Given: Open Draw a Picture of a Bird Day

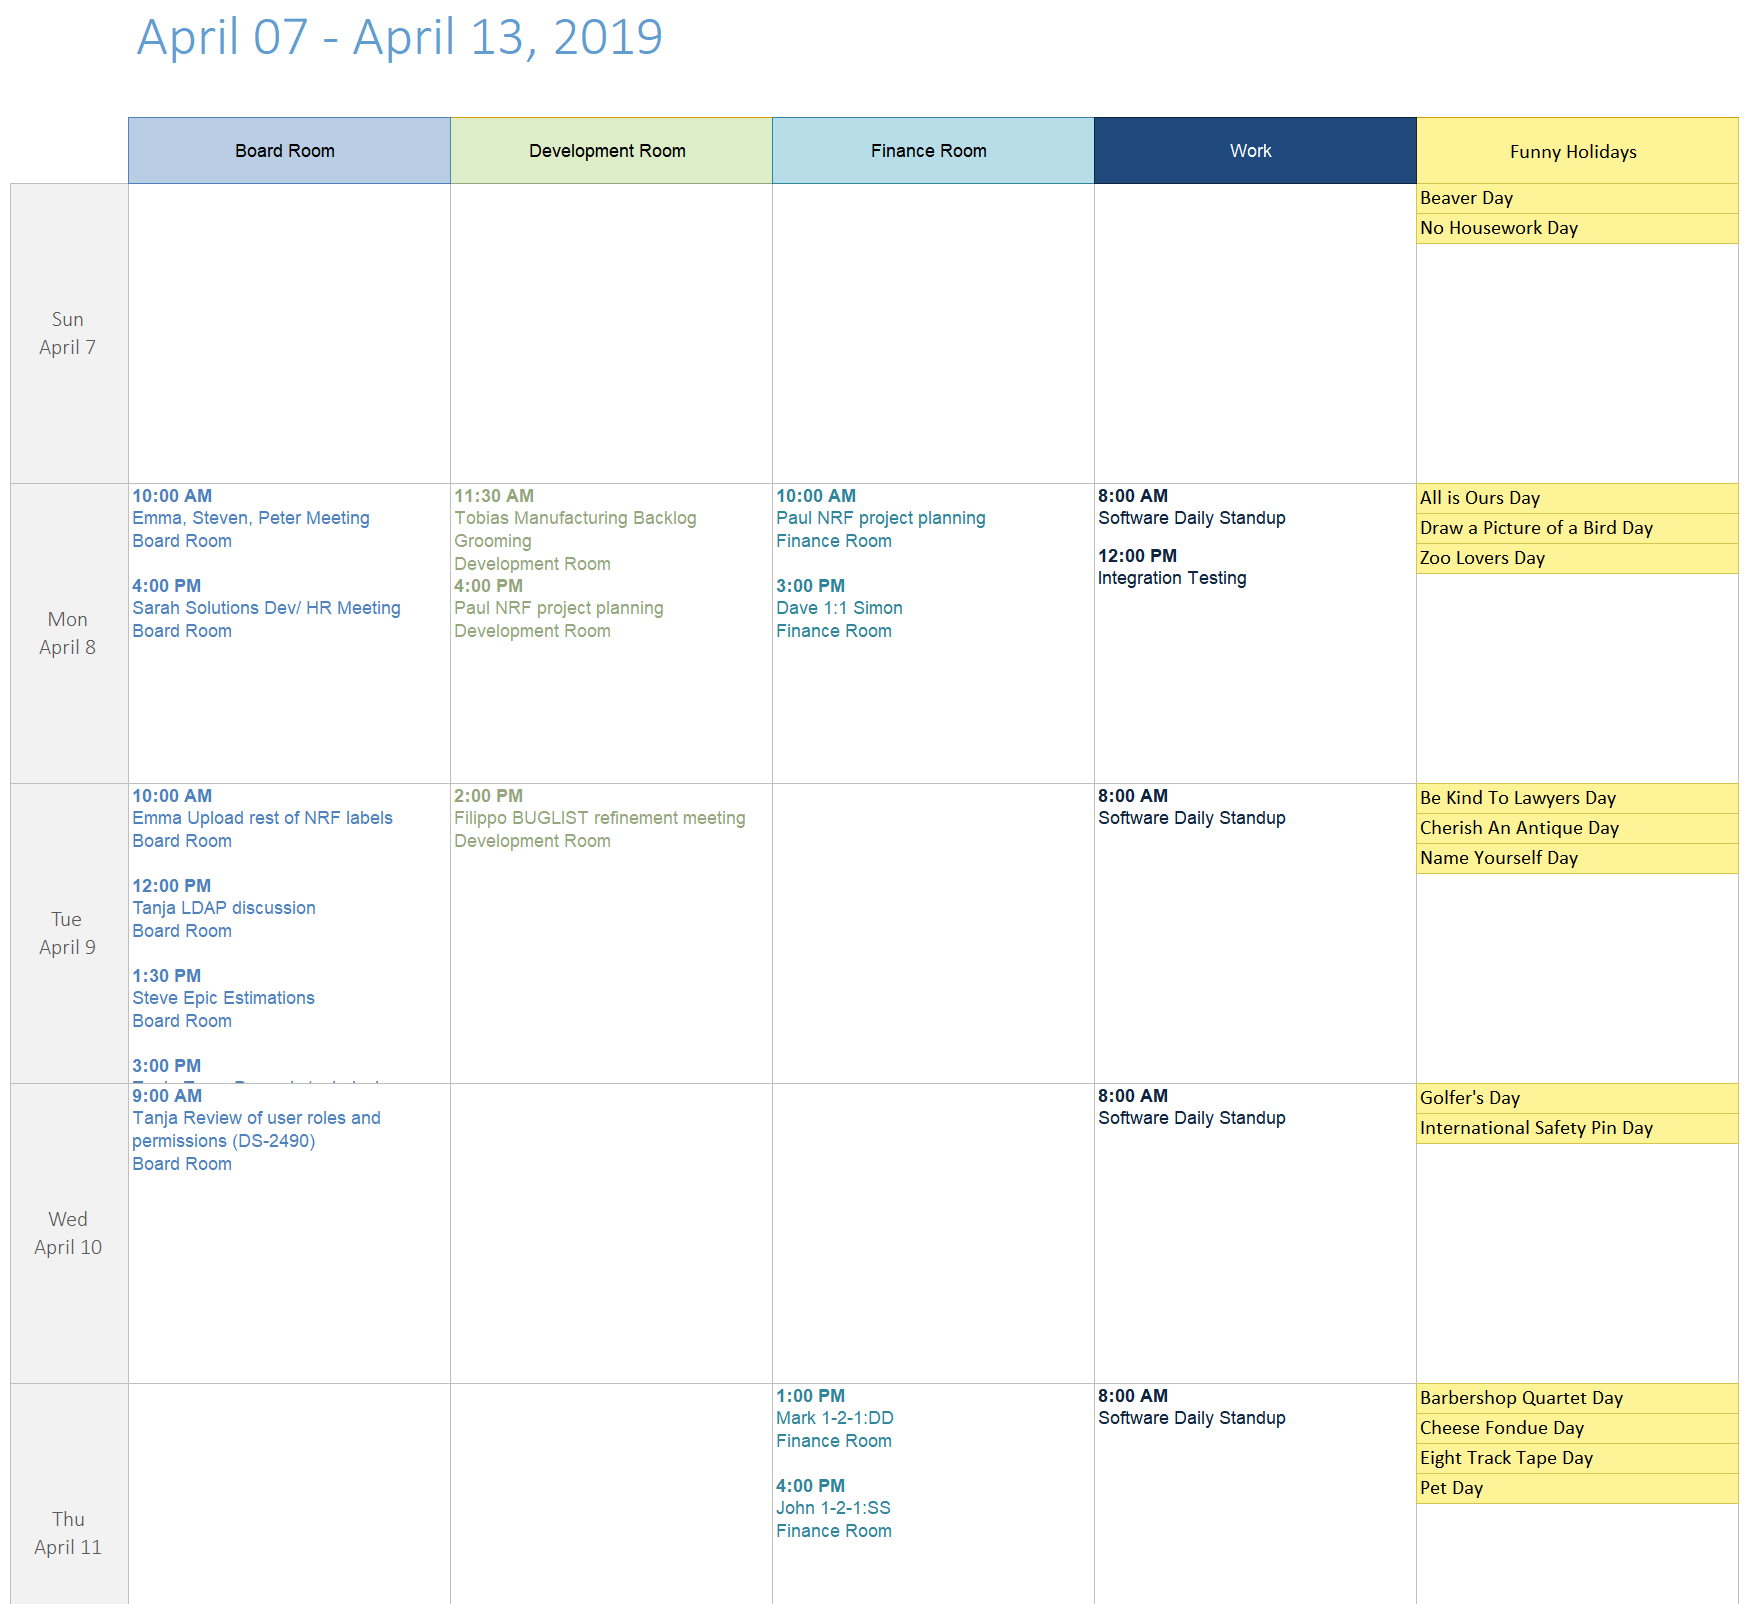Looking at the screenshot, I should click(x=1577, y=528).
